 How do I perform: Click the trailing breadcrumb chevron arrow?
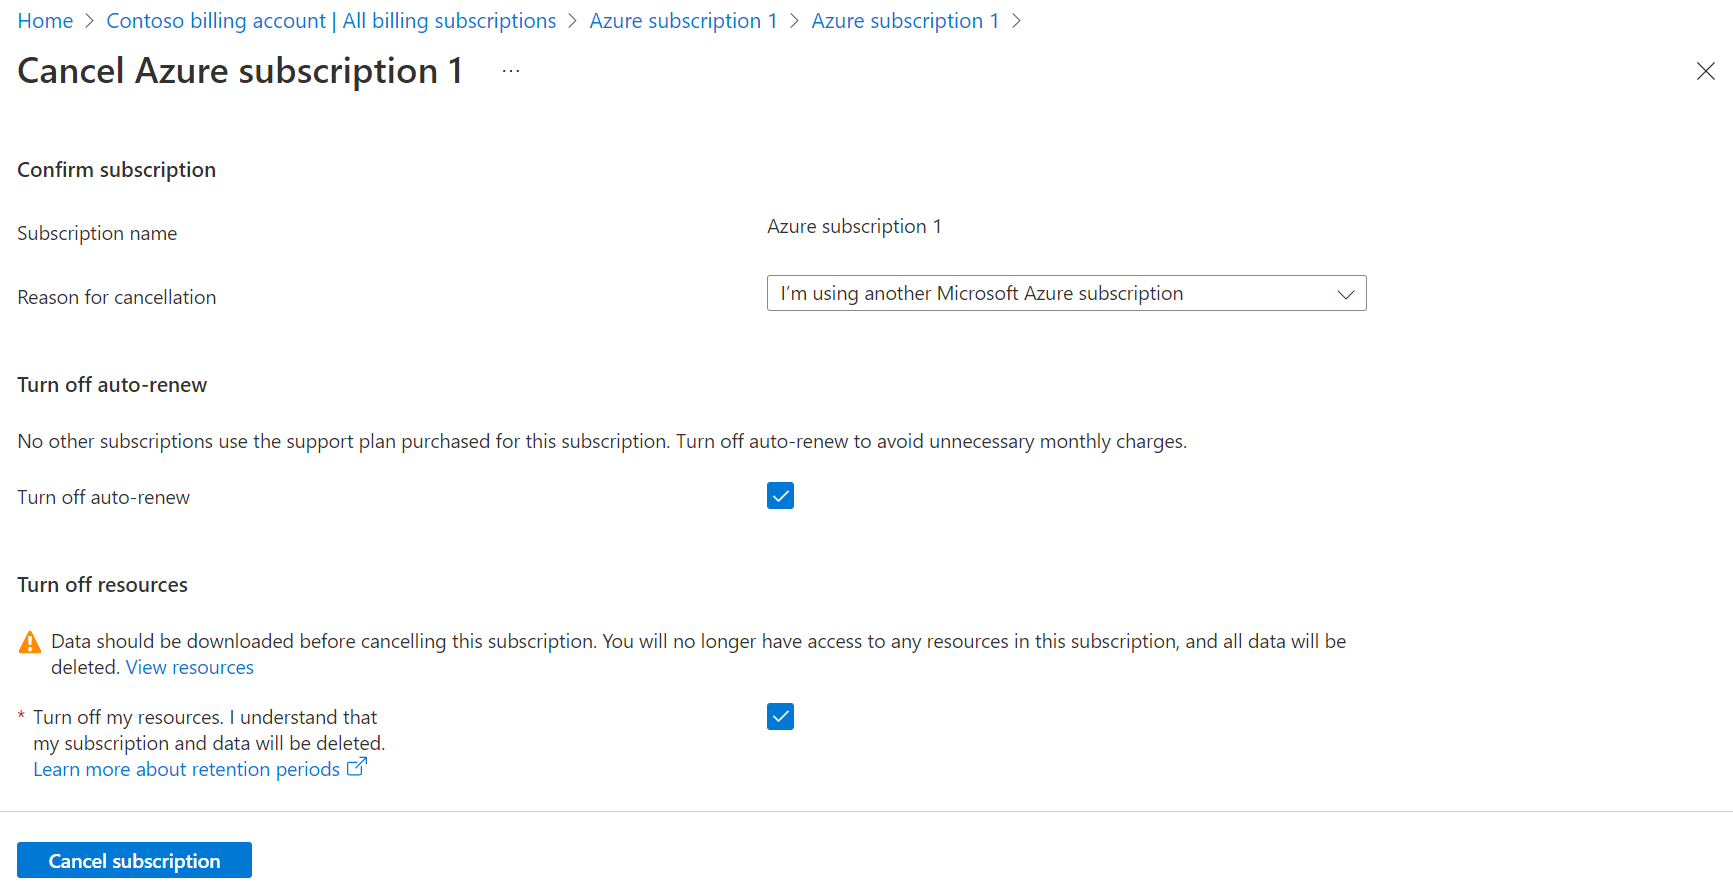point(1016,21)
